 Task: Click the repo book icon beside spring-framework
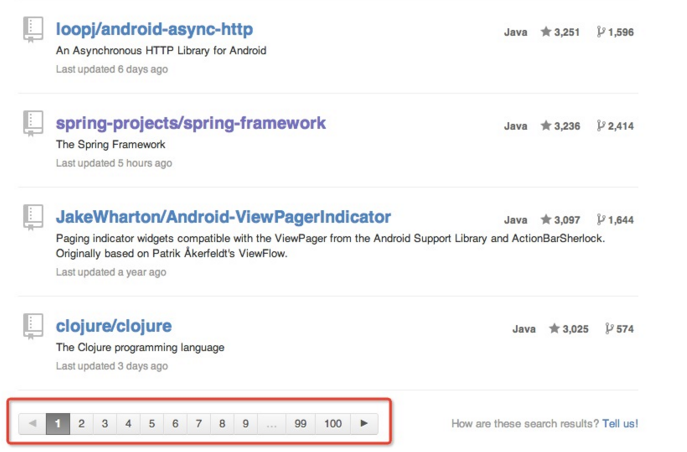point(33,123)
